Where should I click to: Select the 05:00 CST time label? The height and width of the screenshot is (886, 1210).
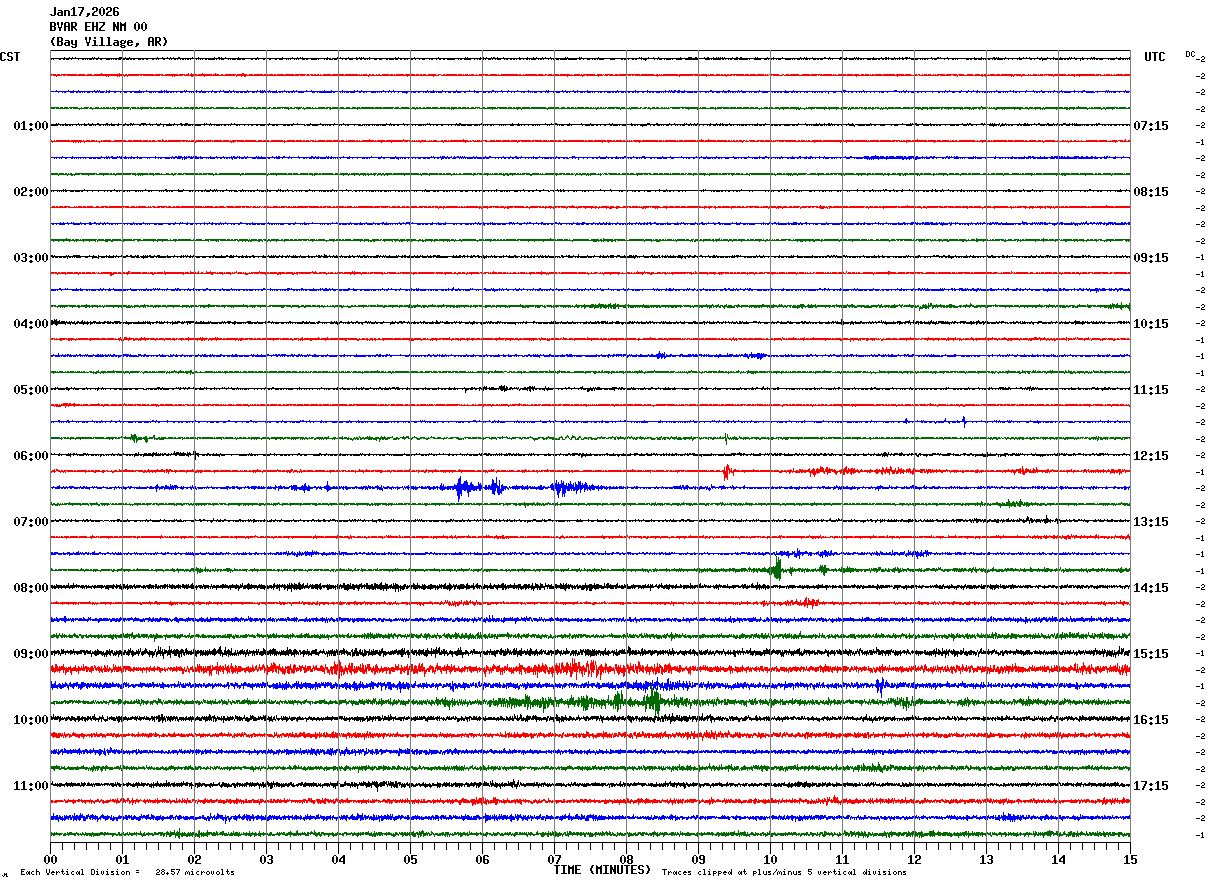click(x=31, y=390)
